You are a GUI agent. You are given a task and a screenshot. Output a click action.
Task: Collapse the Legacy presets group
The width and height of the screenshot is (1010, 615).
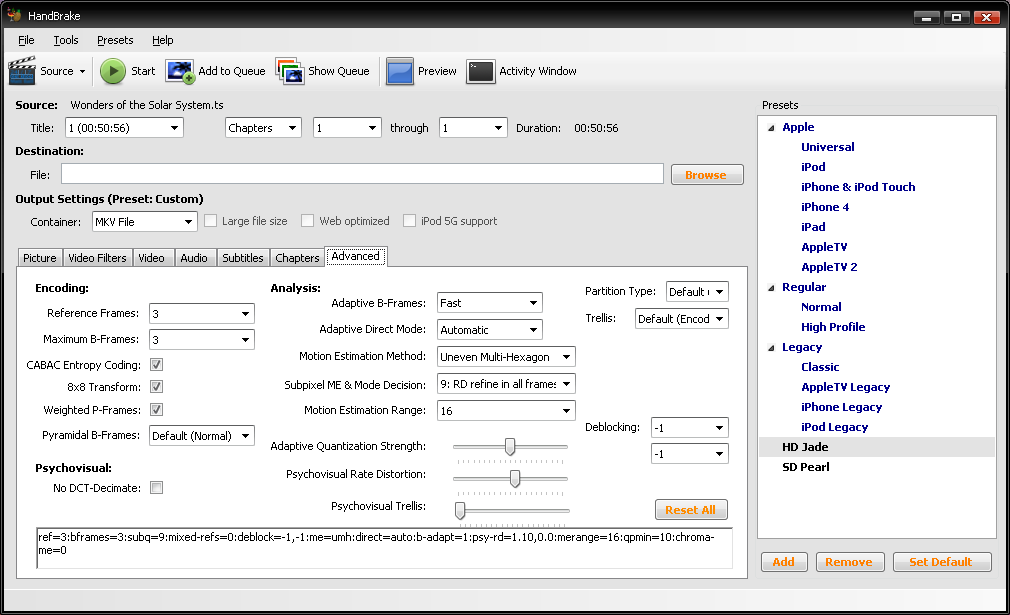(x=771, y=347)
